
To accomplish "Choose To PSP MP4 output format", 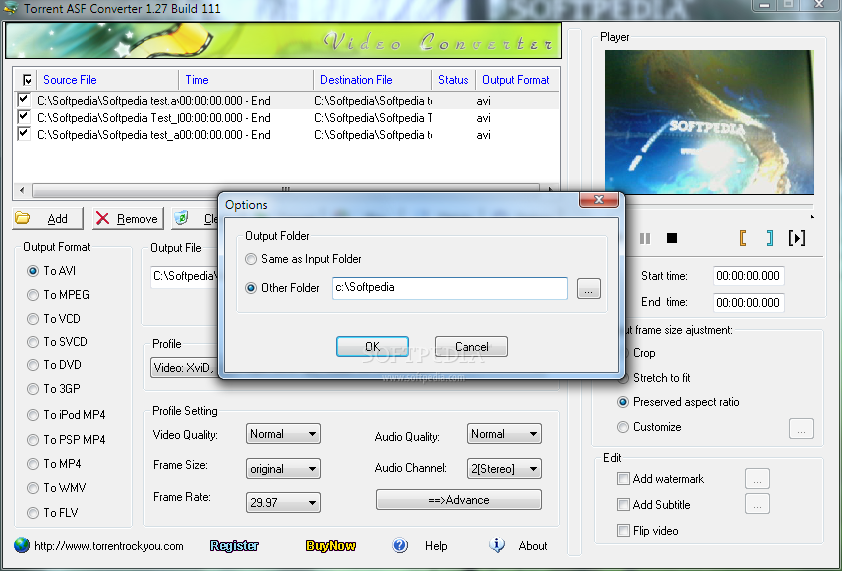I will (33, 440).
